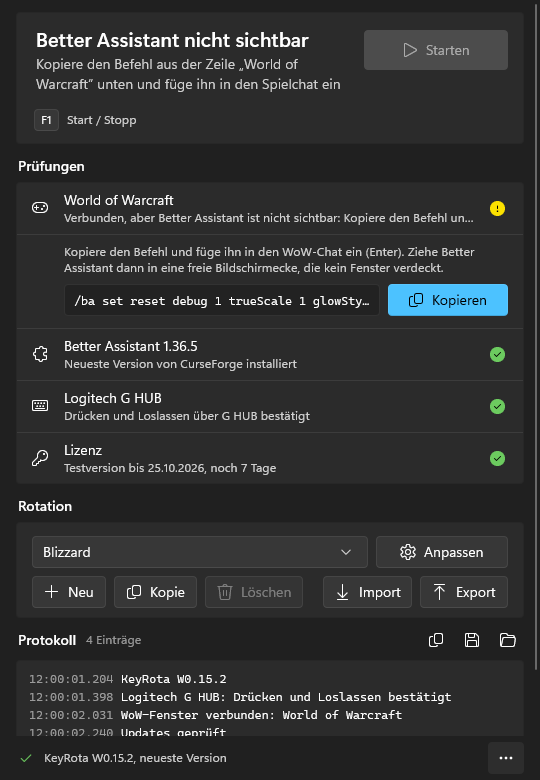Click the Löschen button

254,592
